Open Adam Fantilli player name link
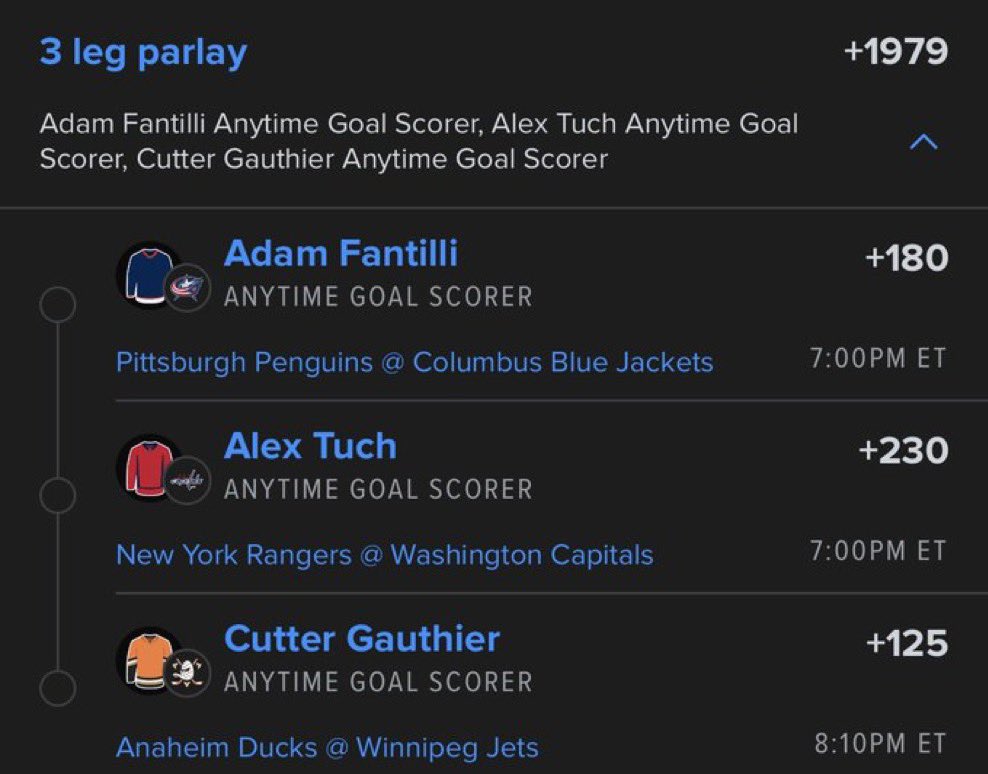Viewport: 988px width, 774px height. tap(341, 253)
